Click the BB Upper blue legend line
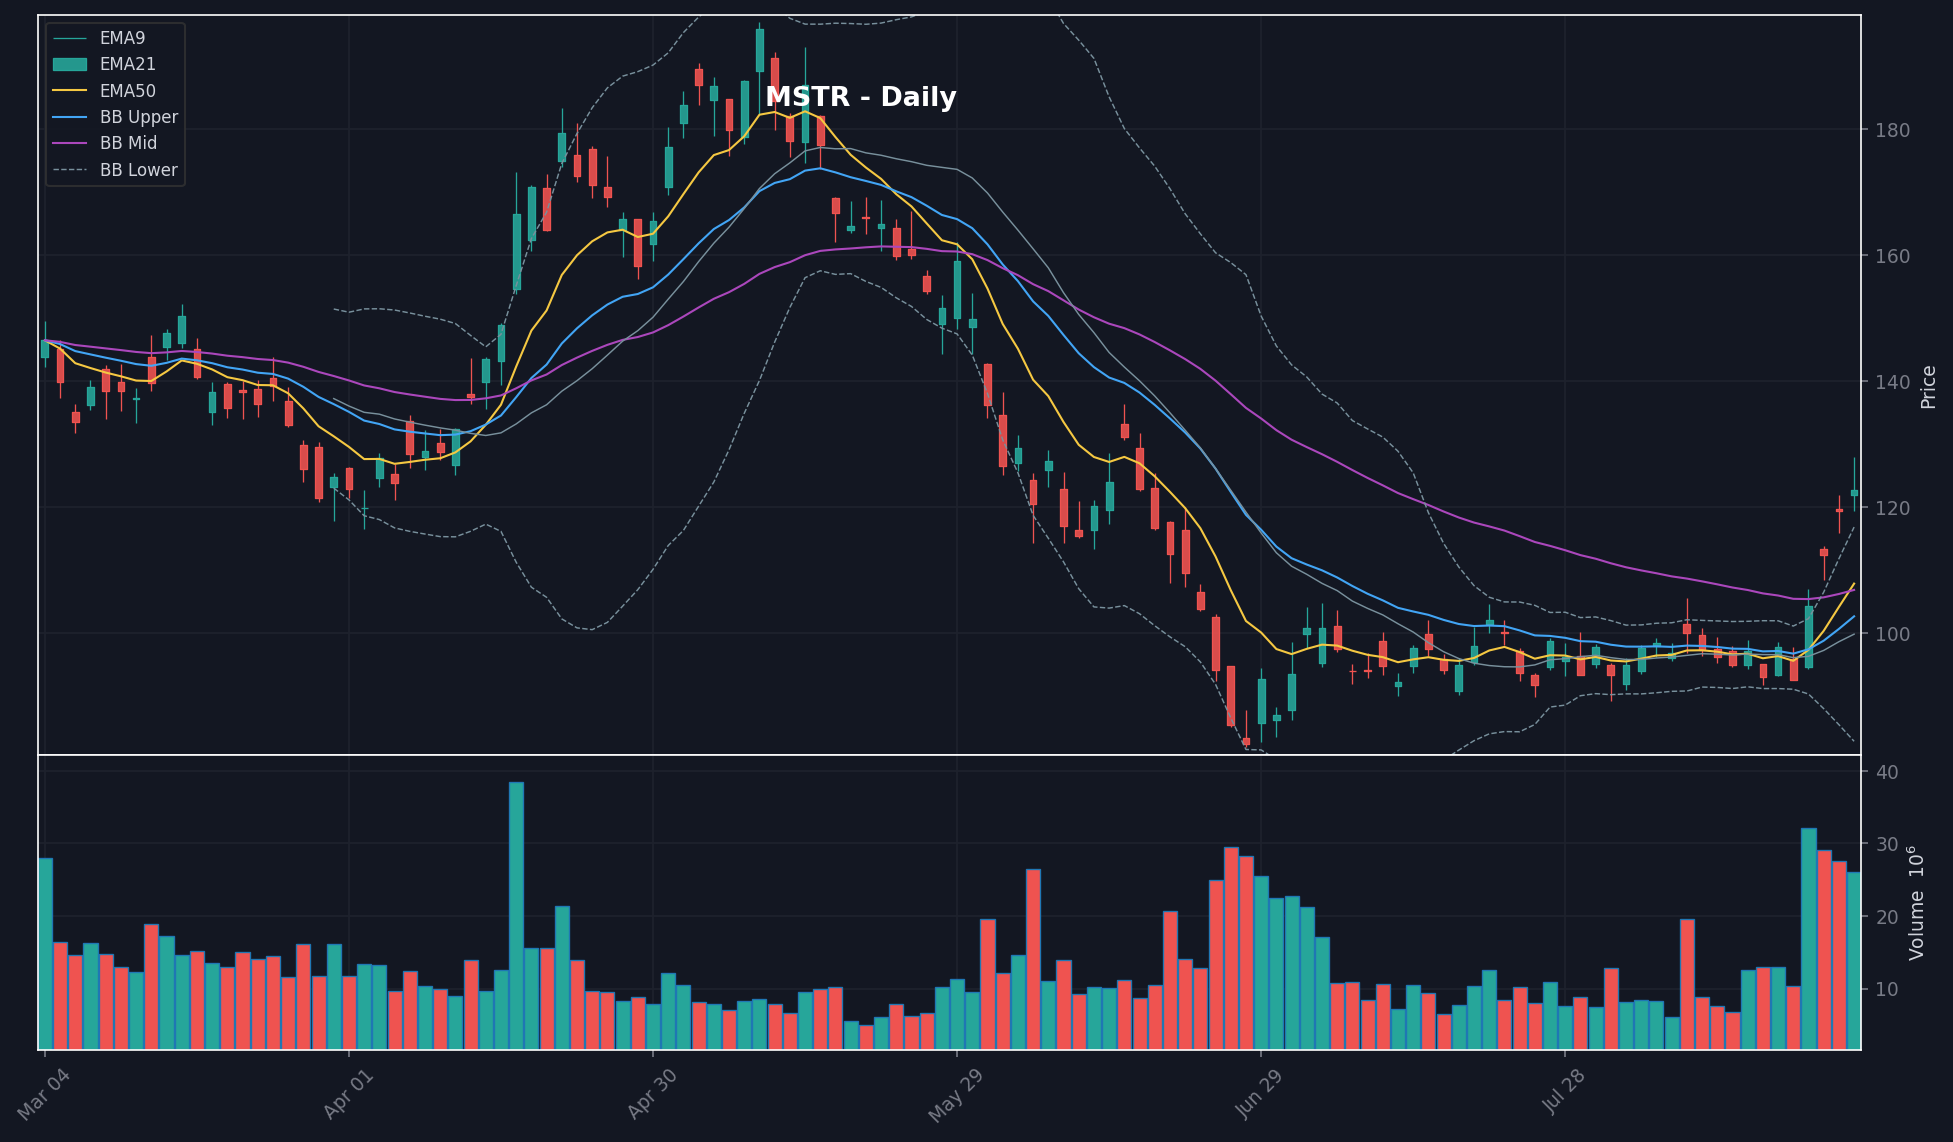 (x=70, y=117)
